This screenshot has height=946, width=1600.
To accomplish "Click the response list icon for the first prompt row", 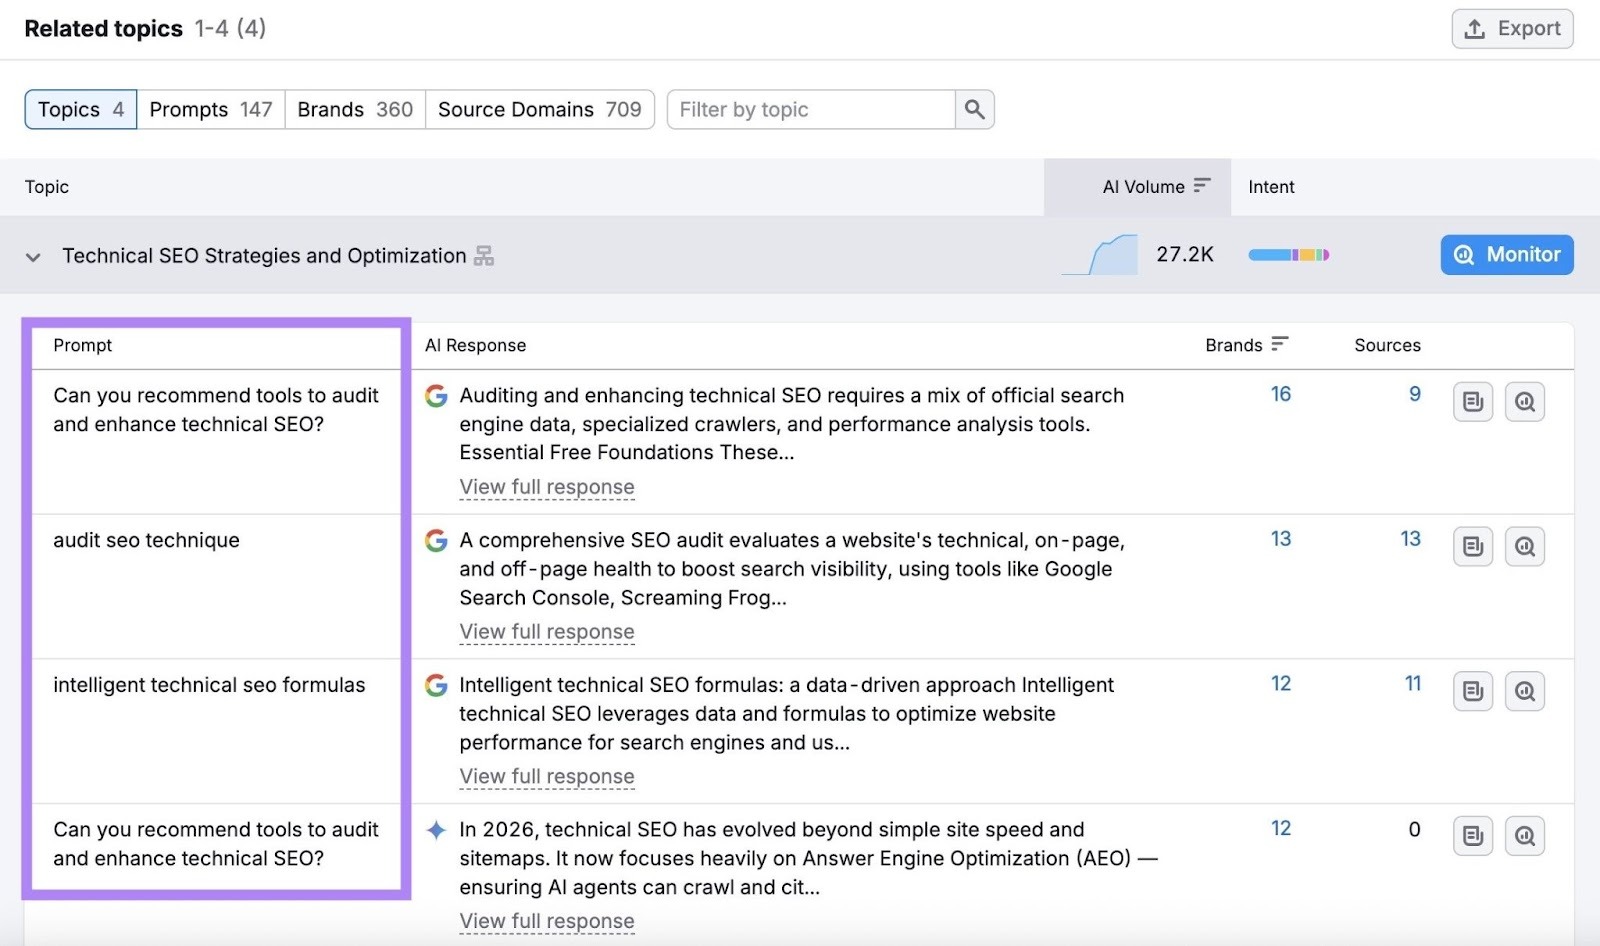I will (1472, 401).
